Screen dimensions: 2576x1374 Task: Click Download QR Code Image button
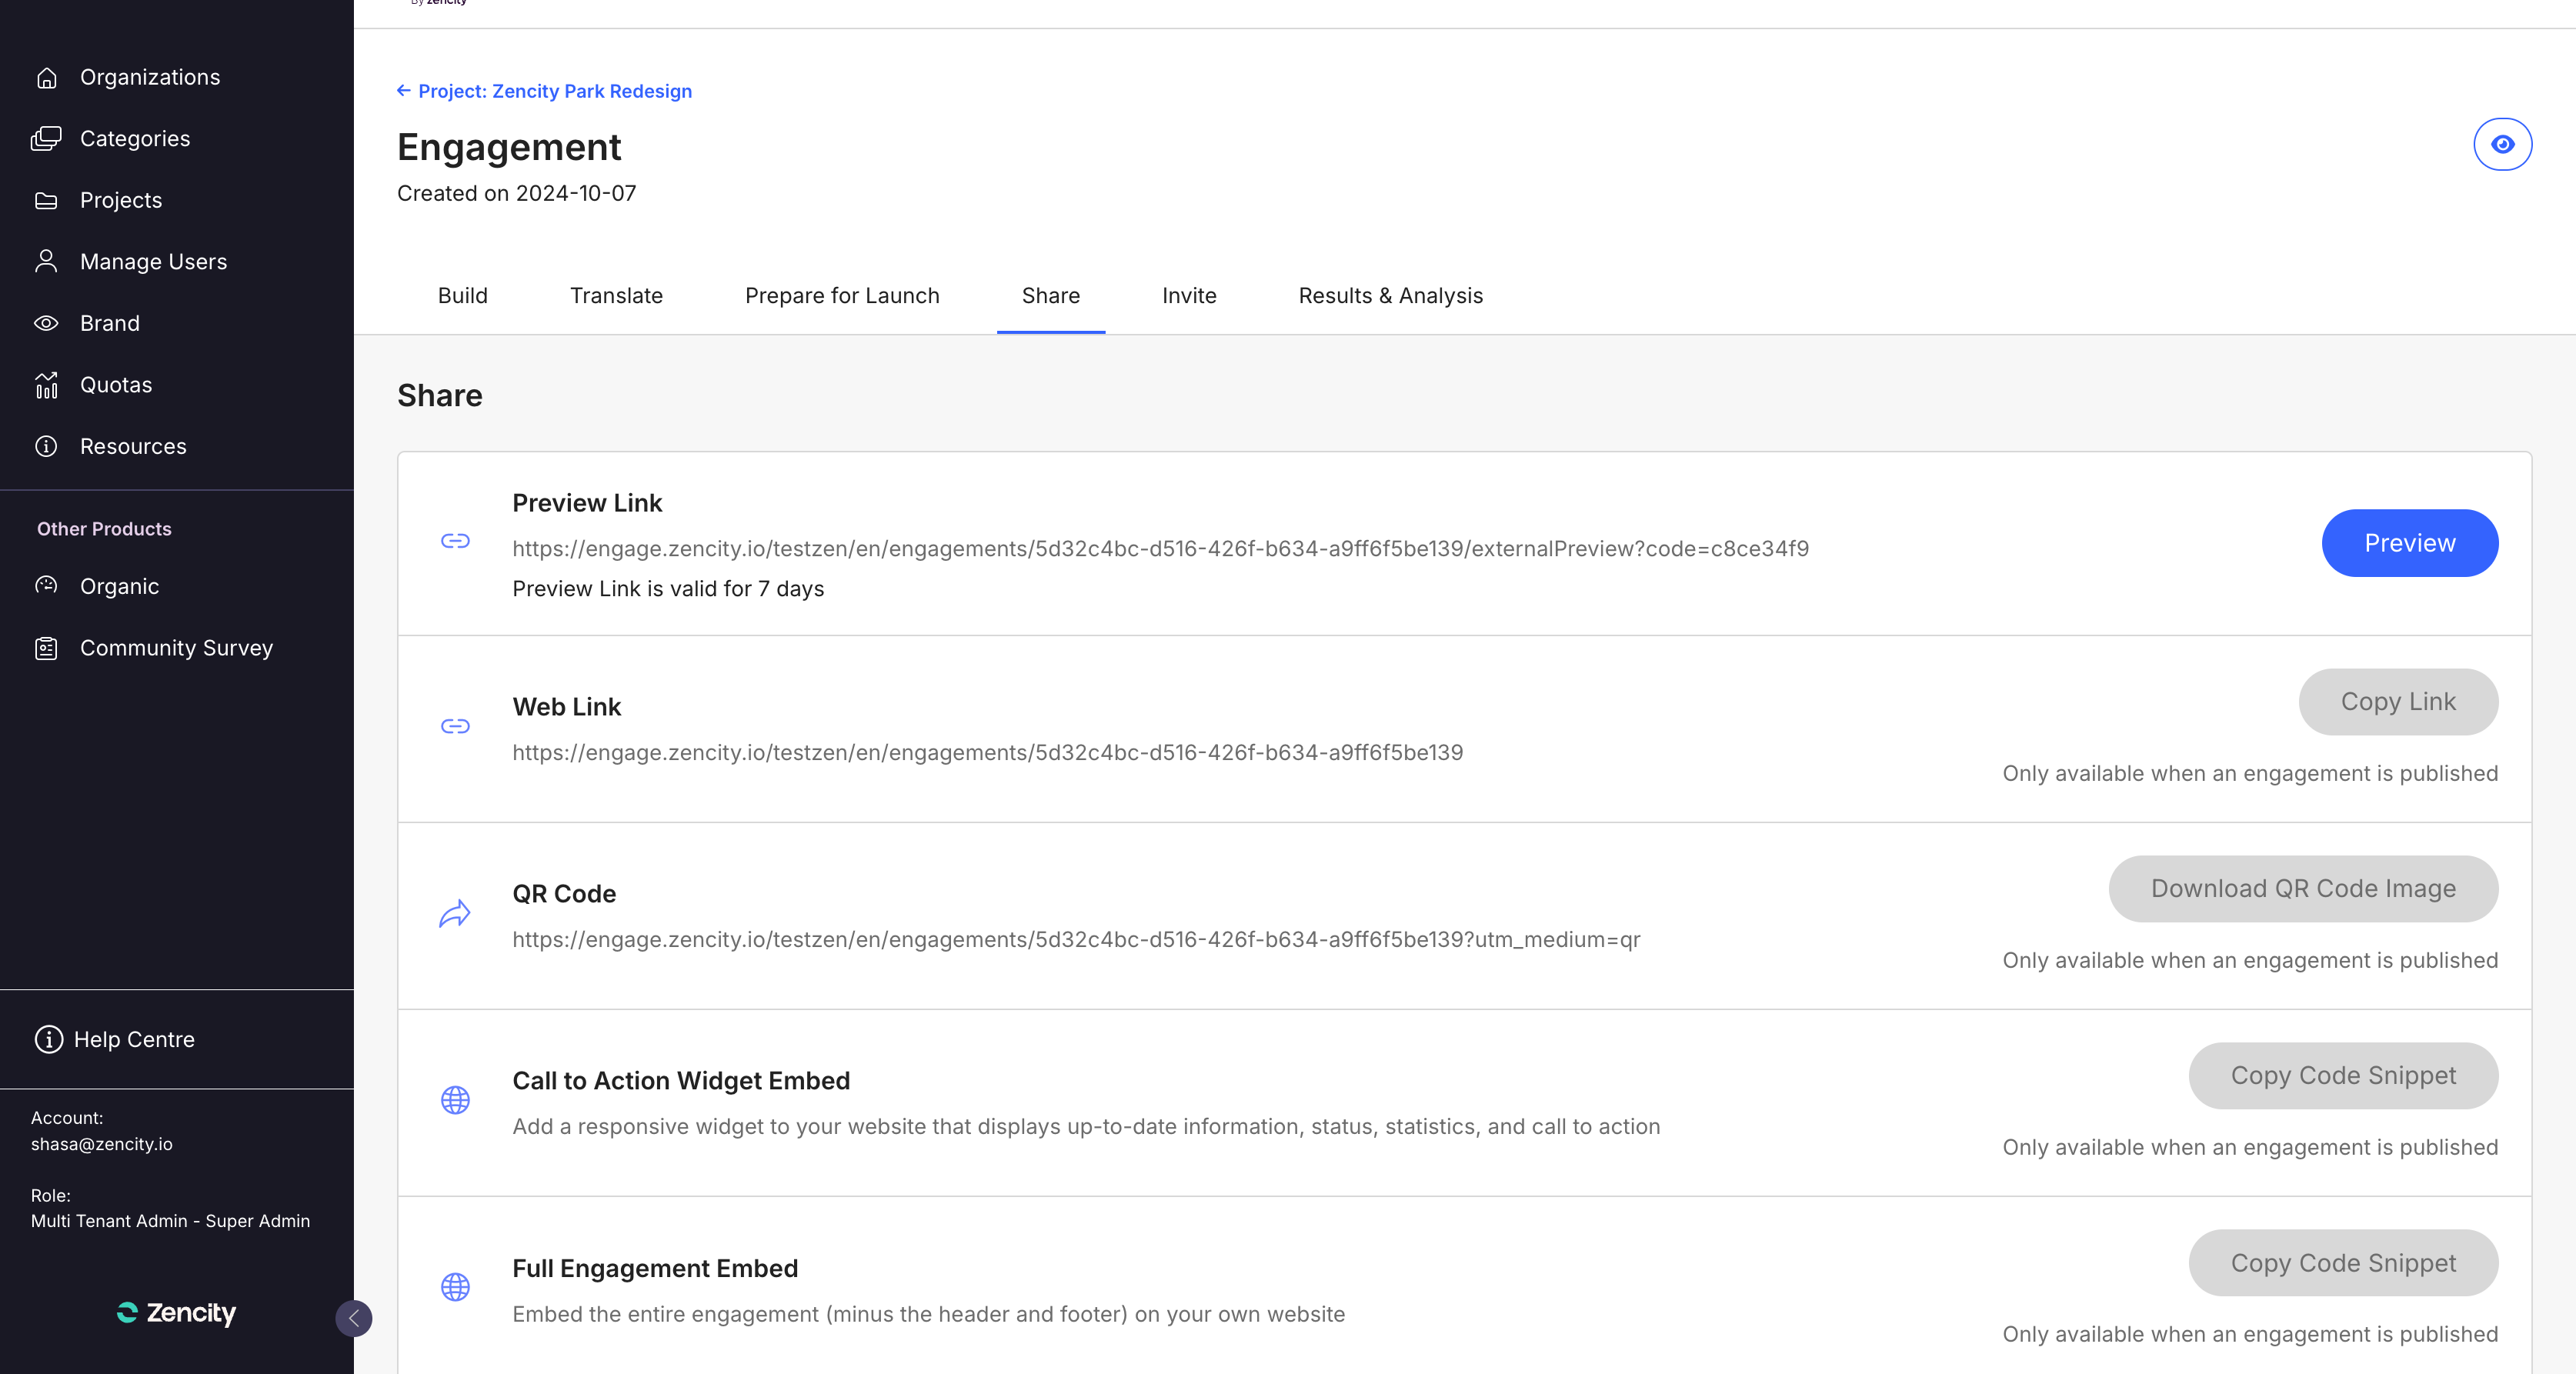tap(2303, 889)
